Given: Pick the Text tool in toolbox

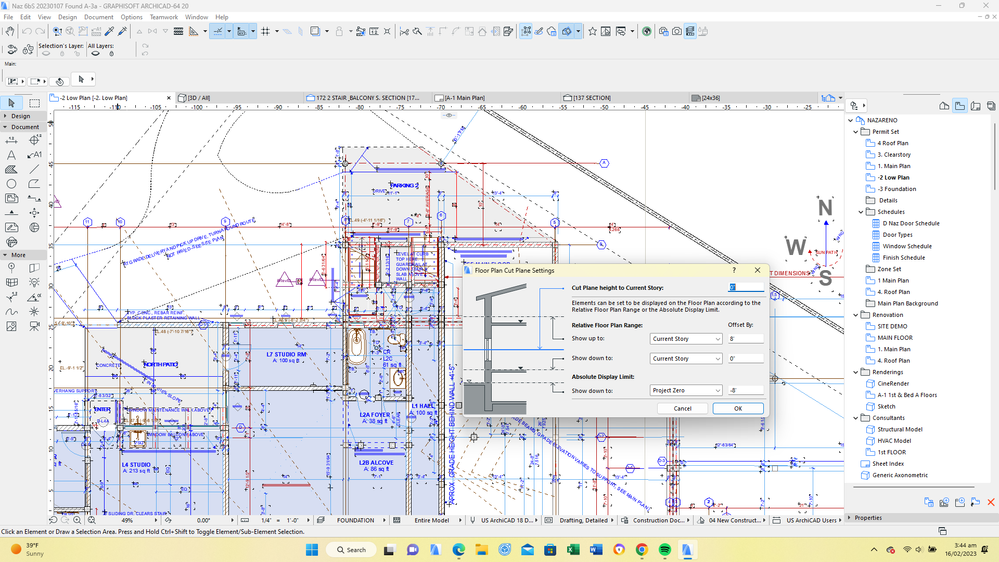Looking at the screenshot, I should pyautogui.click(x=11, y=155).
